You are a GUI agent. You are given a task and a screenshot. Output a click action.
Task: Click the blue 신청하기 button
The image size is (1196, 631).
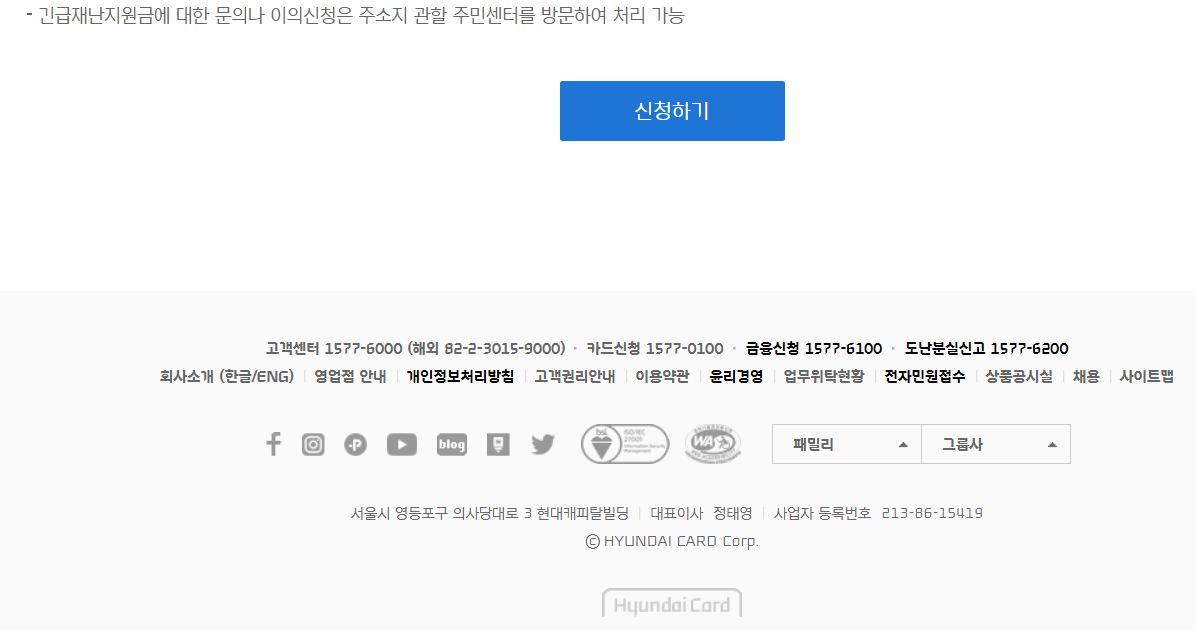672,111
